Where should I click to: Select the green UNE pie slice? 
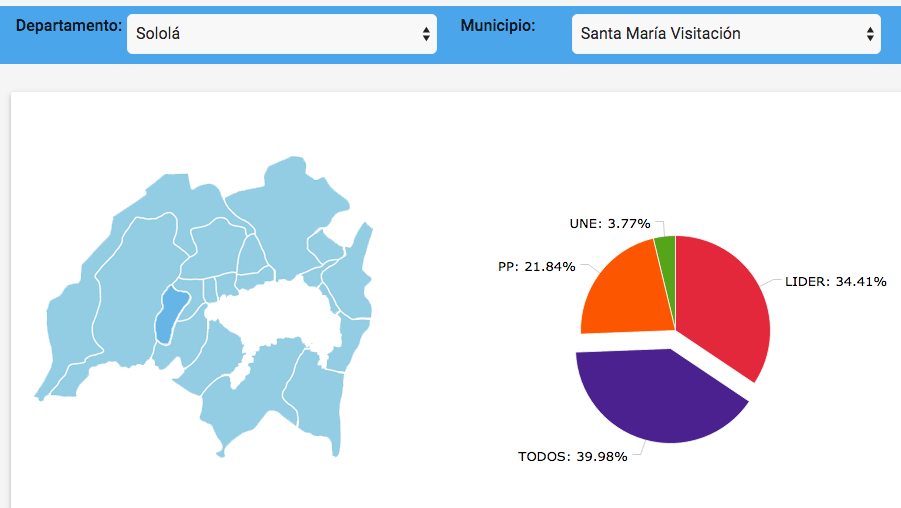(x=666, y=248)
